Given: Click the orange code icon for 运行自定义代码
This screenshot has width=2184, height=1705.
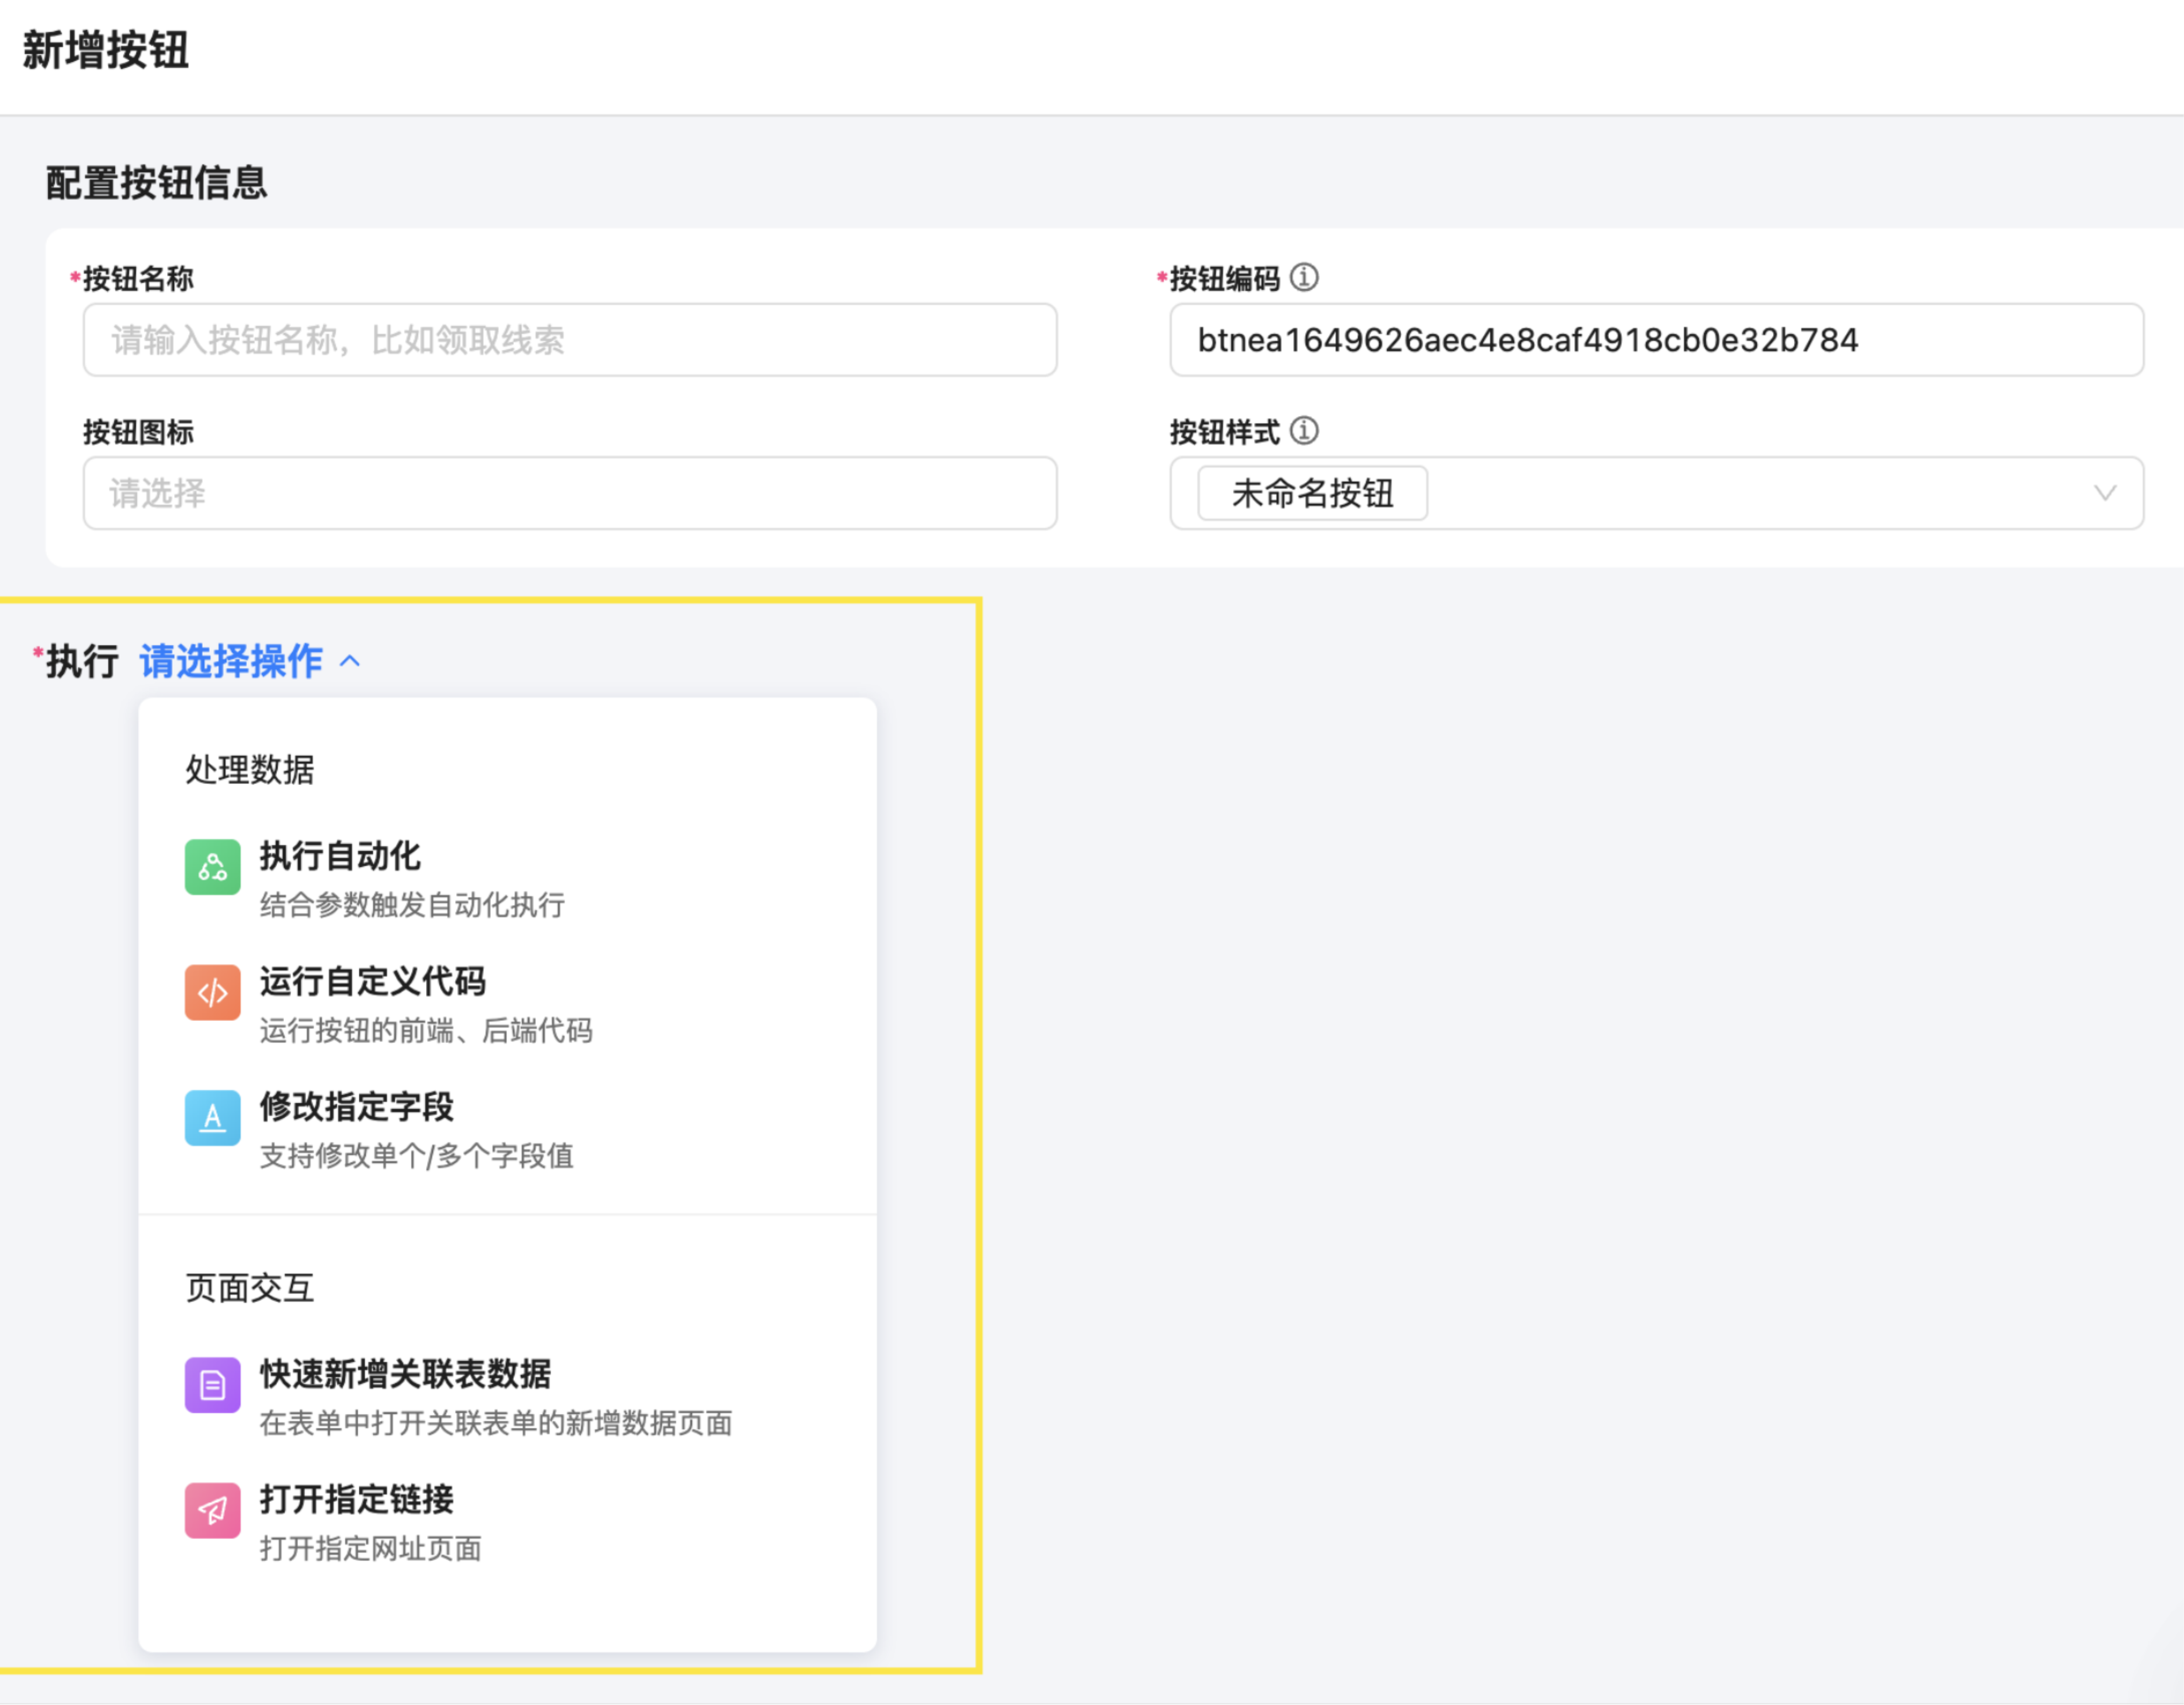Looking at the screenshot, I should point(212,993).
